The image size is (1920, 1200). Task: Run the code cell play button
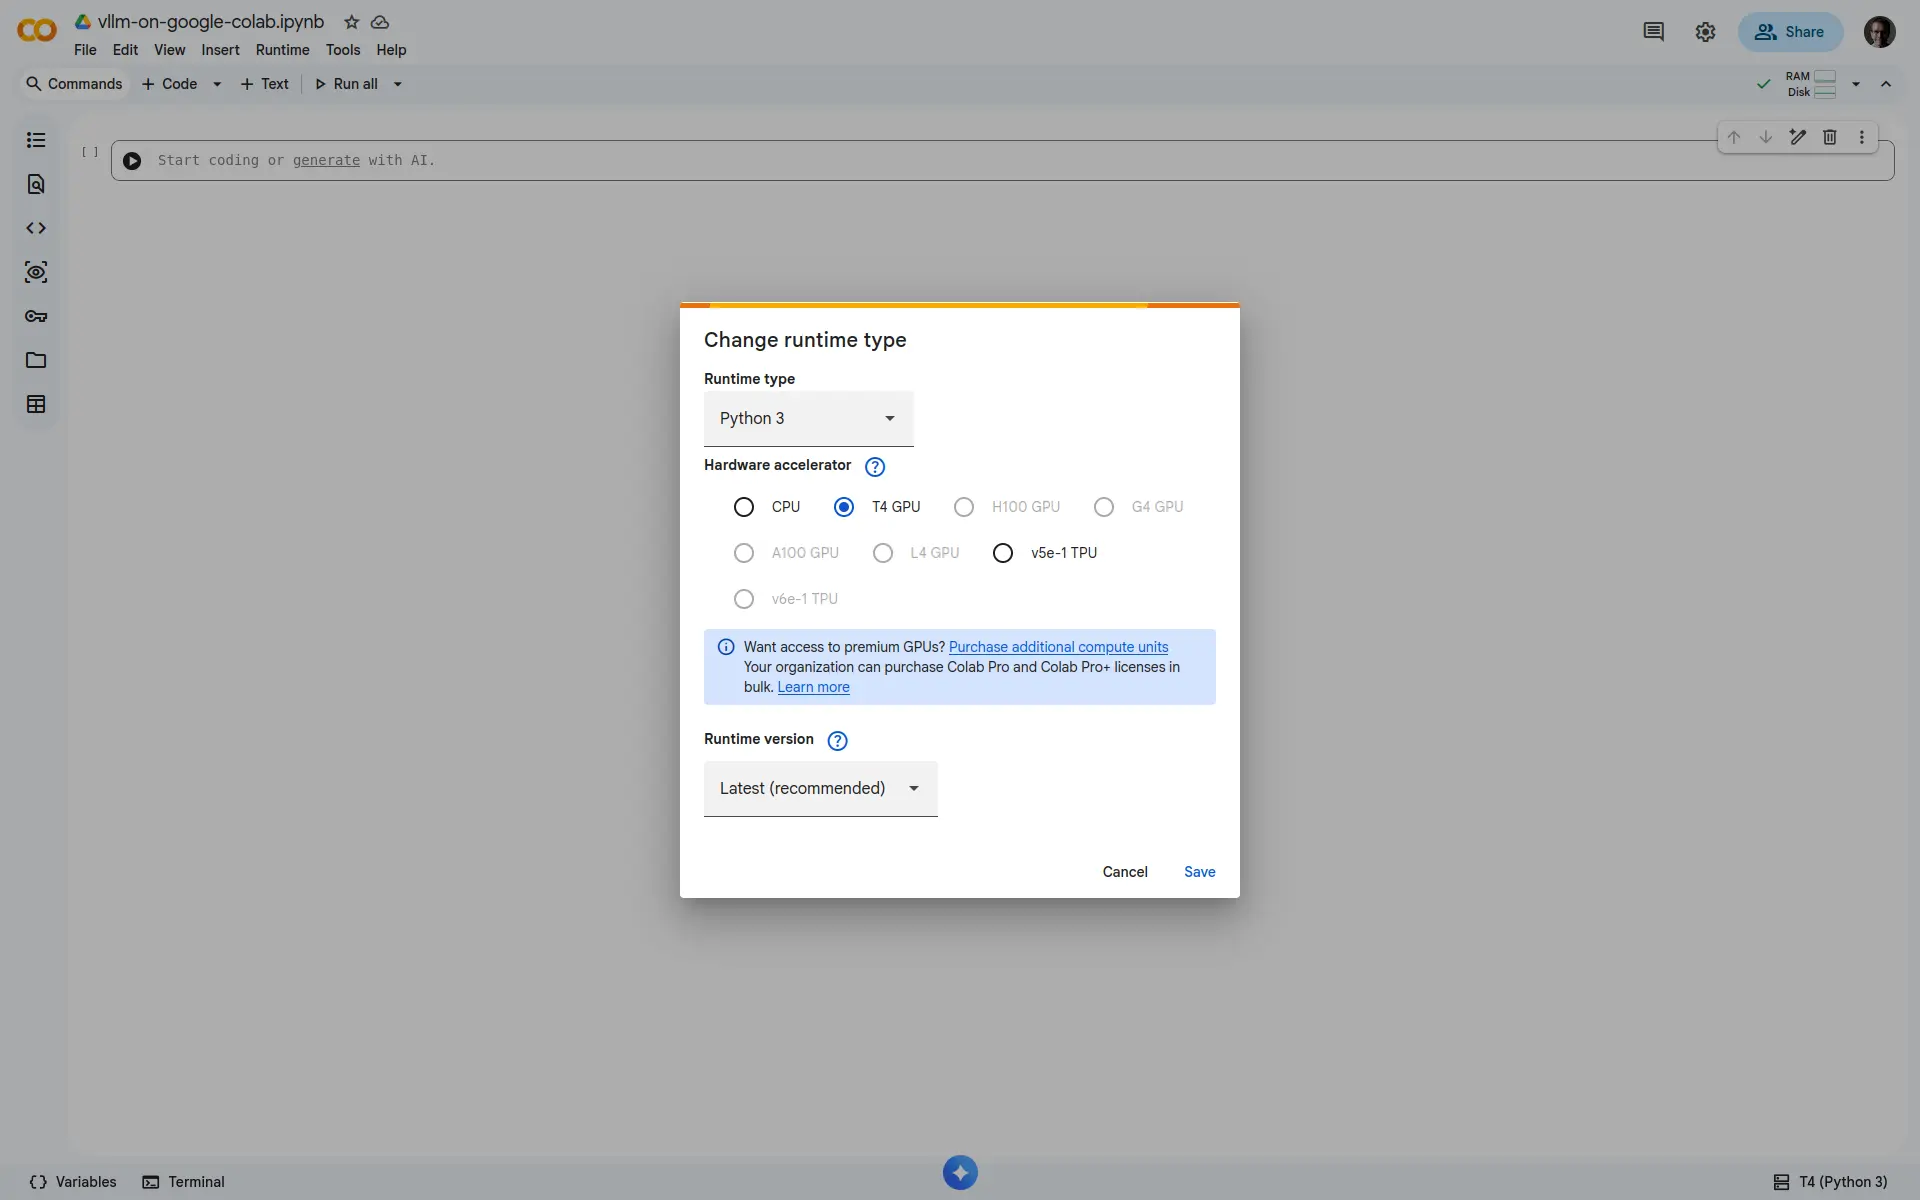[132, 161]
